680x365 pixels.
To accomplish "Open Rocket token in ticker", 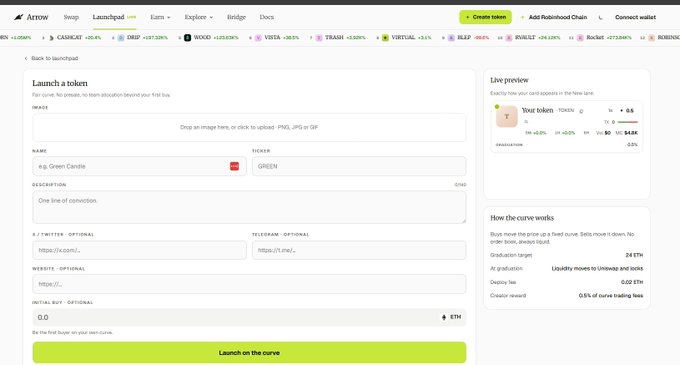I will (x=595, y=38).
